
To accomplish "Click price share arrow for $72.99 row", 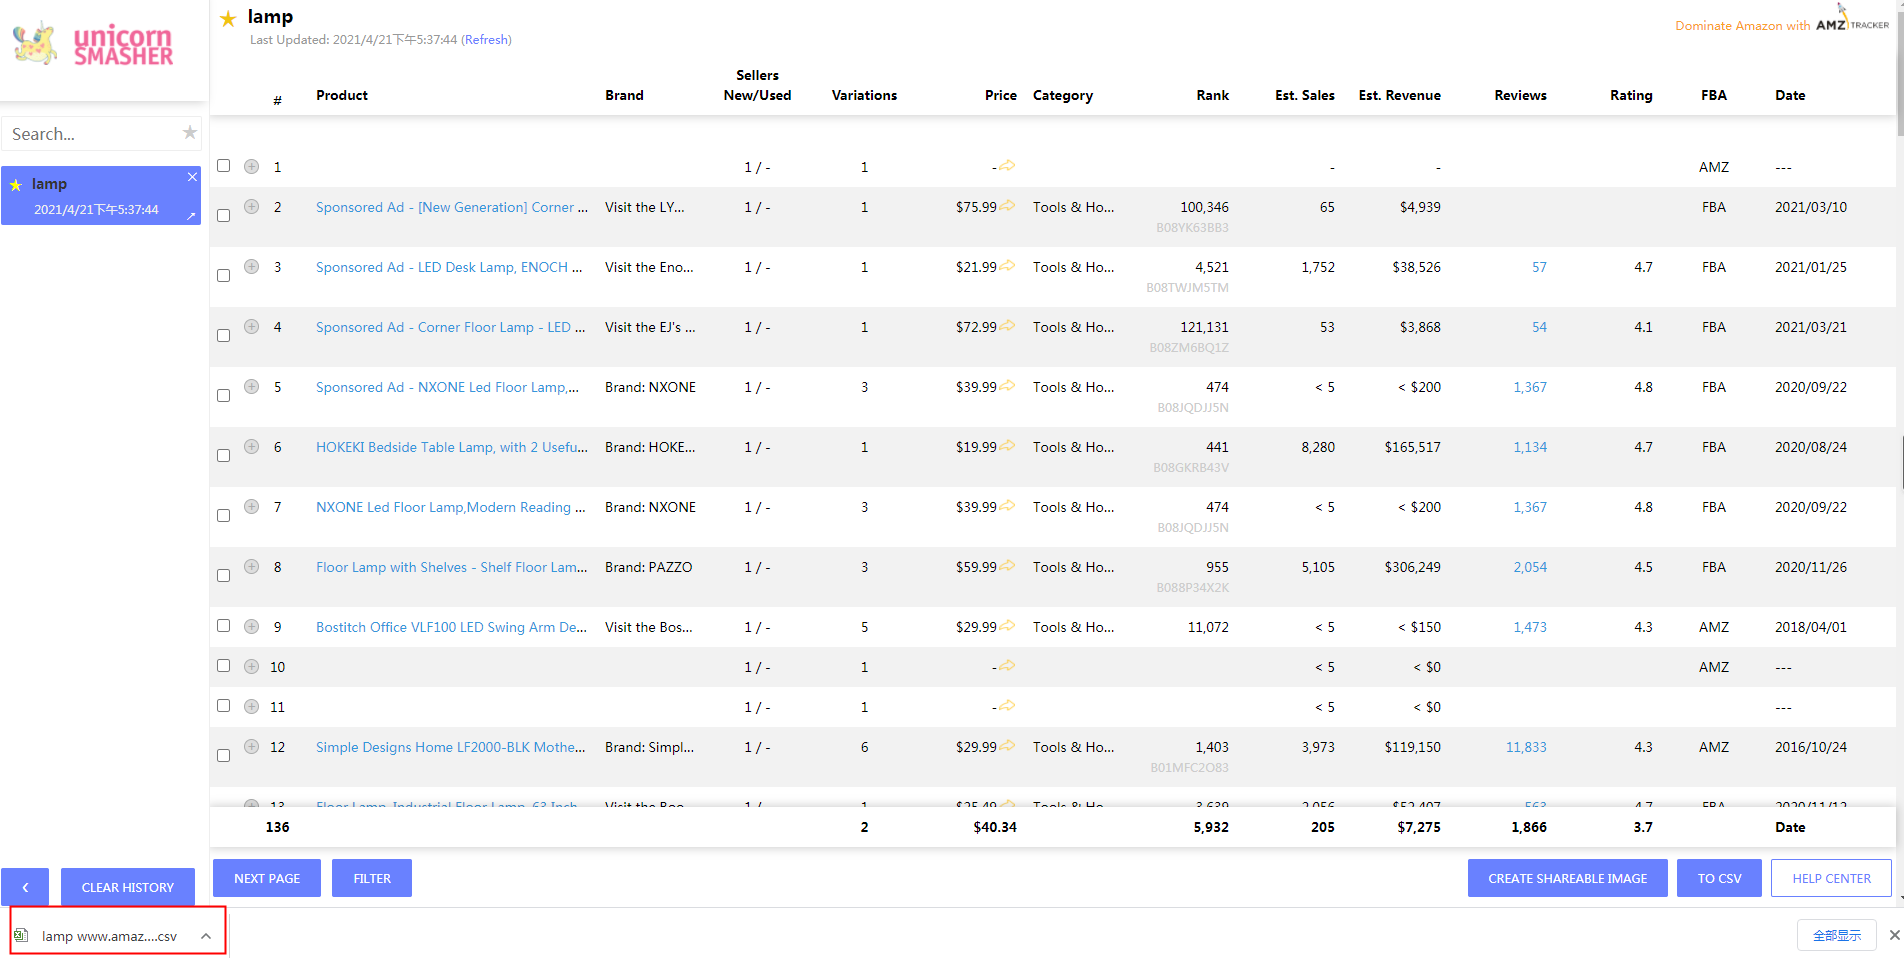I will tap(1007, 326).
